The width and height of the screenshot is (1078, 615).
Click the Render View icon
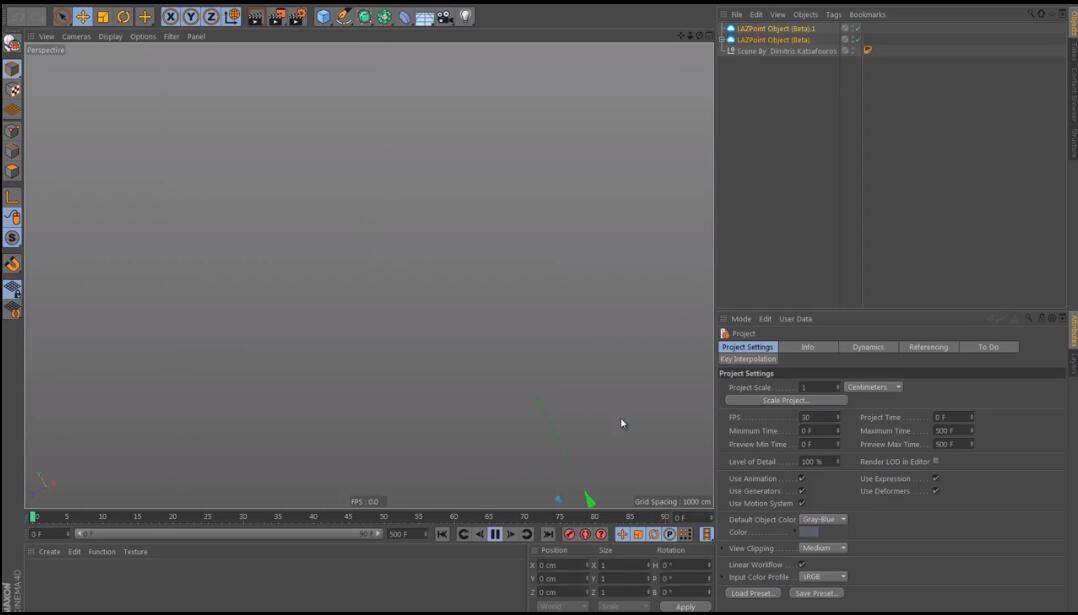tap(253, 16)
